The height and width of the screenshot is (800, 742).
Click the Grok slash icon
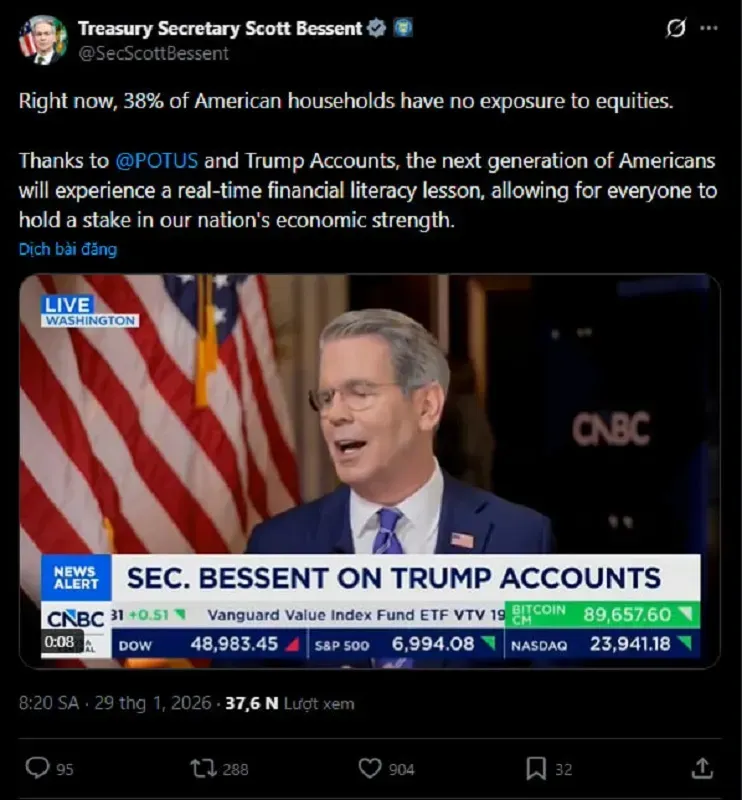[676, 29]
